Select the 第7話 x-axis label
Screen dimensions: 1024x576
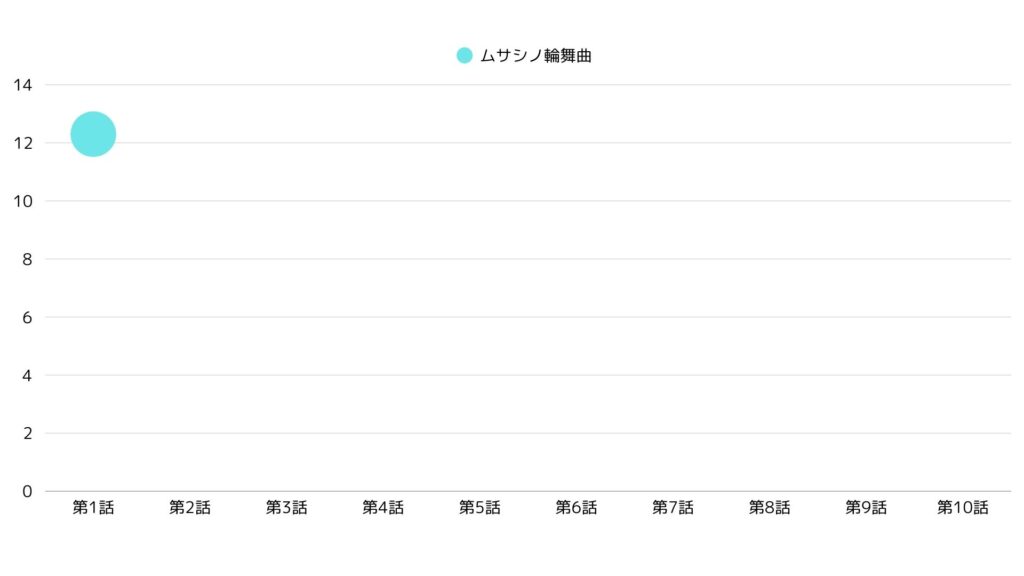[673, 507]
